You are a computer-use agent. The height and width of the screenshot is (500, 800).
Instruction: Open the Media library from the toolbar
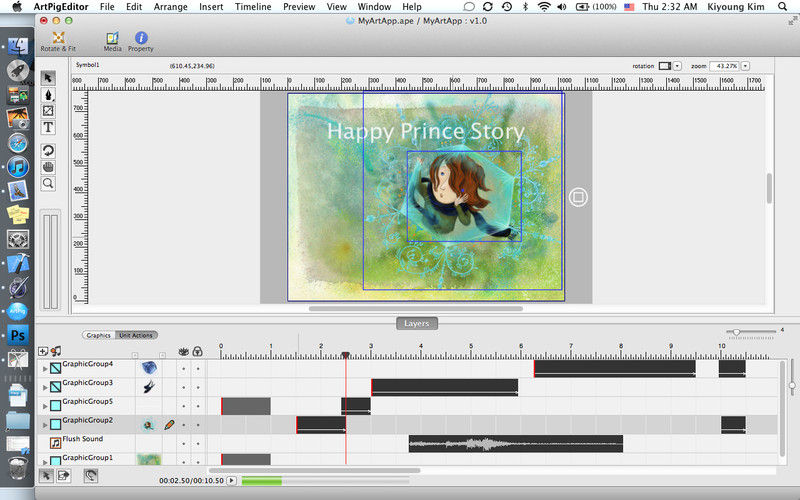click(112, 41)
